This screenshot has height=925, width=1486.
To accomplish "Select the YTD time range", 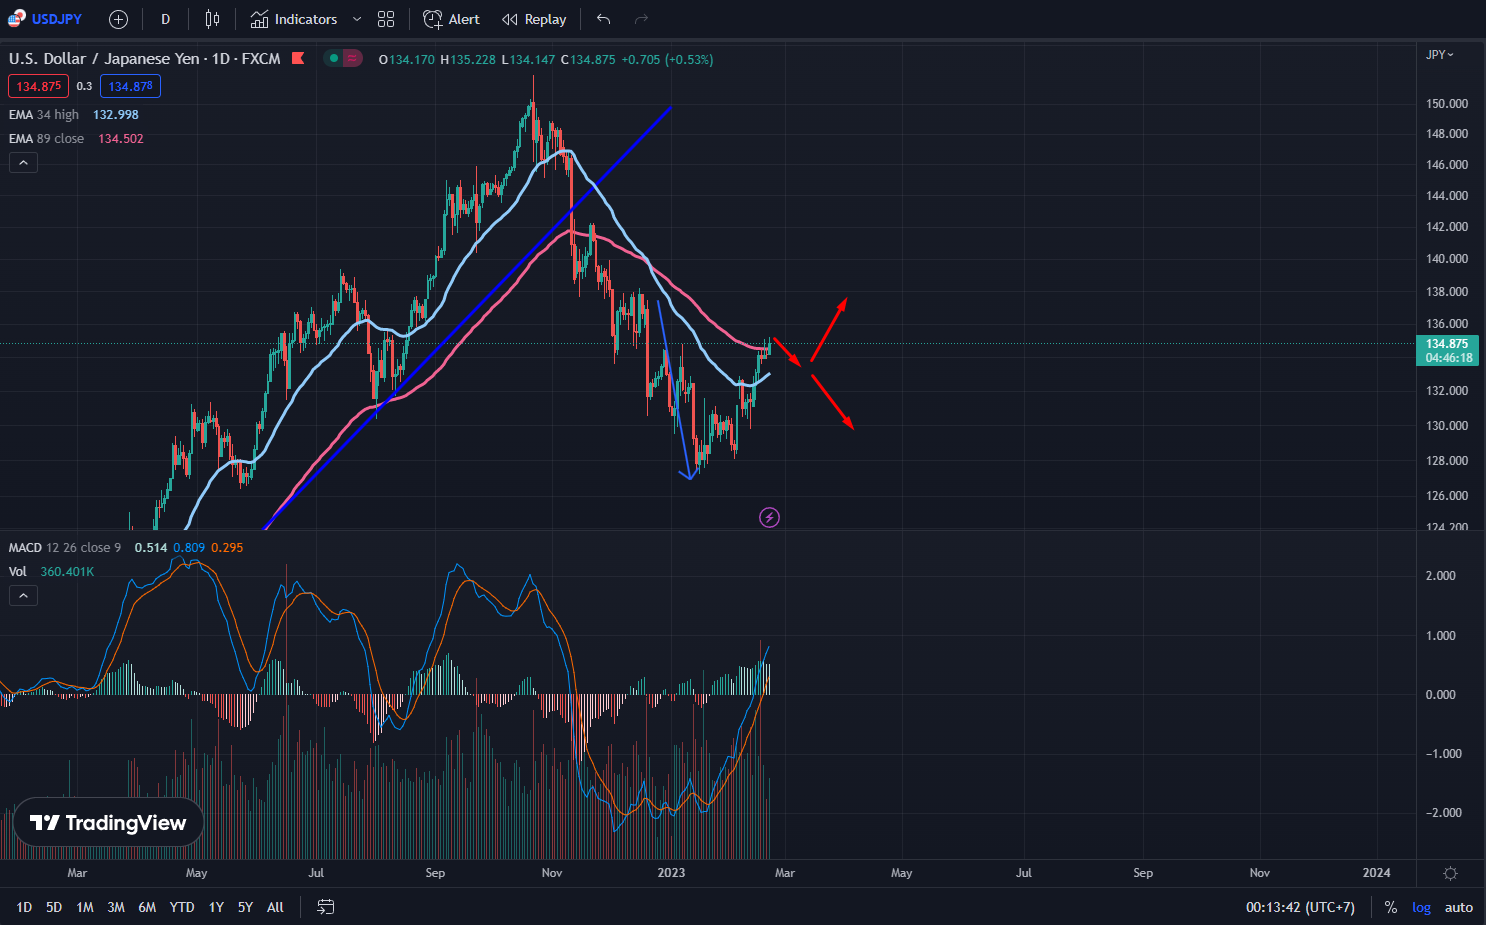I will click(x=182, y=907).
